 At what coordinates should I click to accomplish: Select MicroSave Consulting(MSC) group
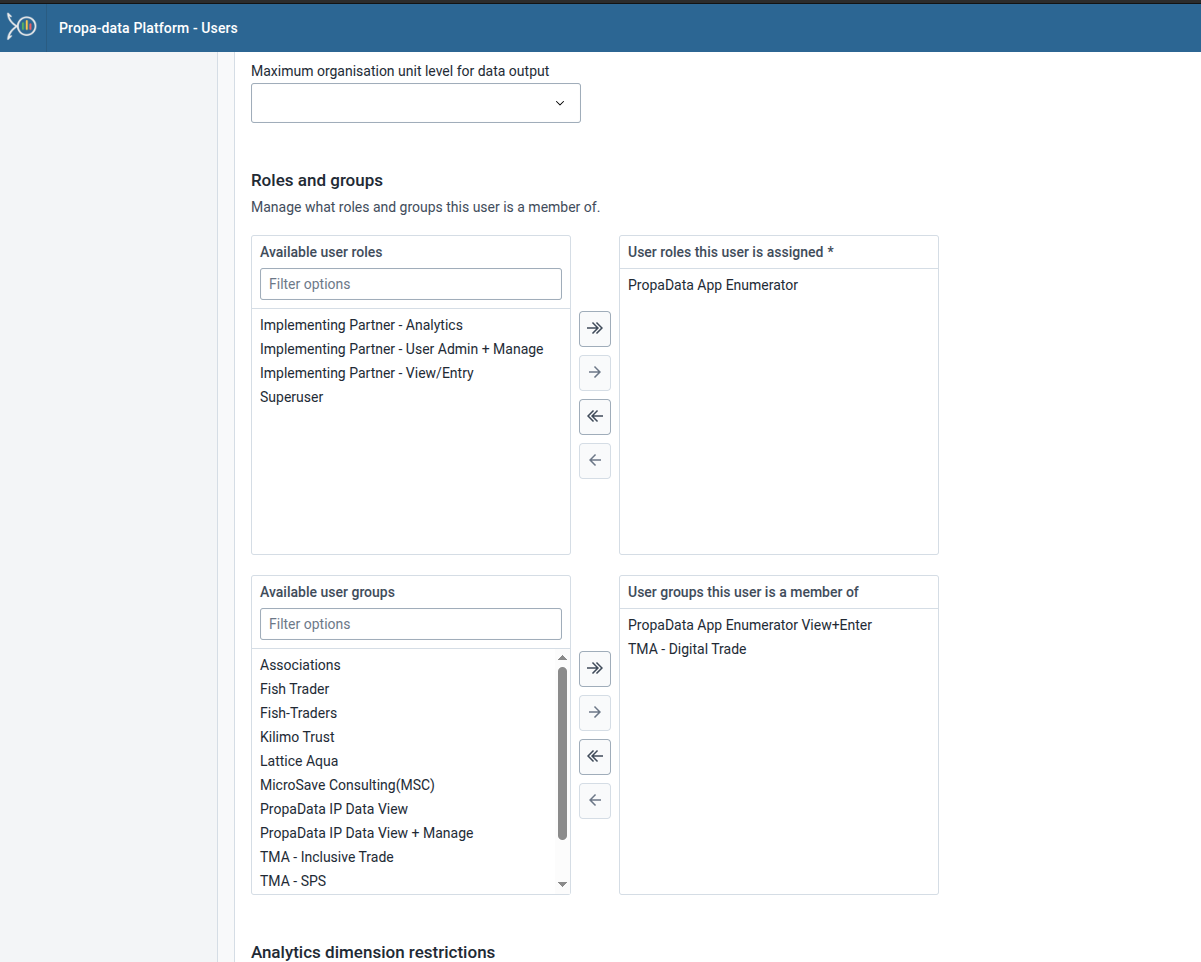(x=347, y=785)
